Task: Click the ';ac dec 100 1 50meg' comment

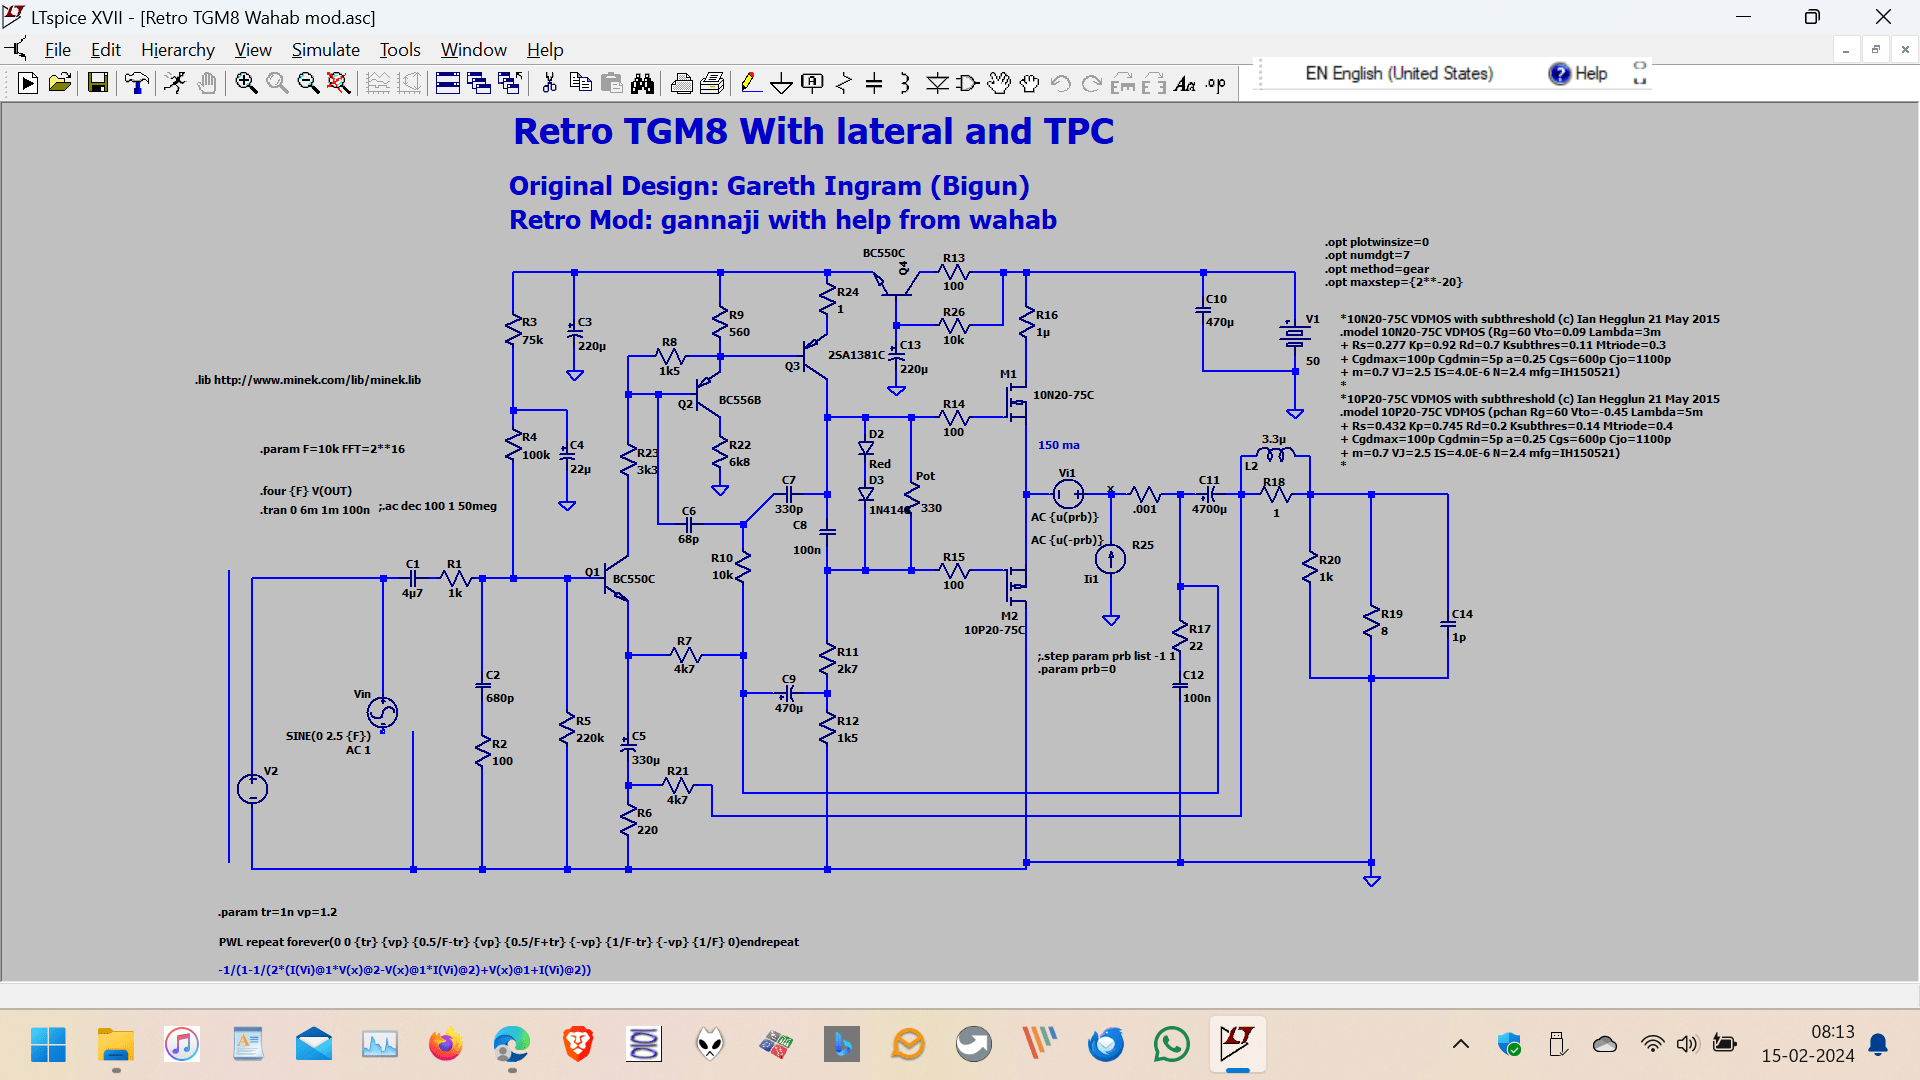Action: 438,506
